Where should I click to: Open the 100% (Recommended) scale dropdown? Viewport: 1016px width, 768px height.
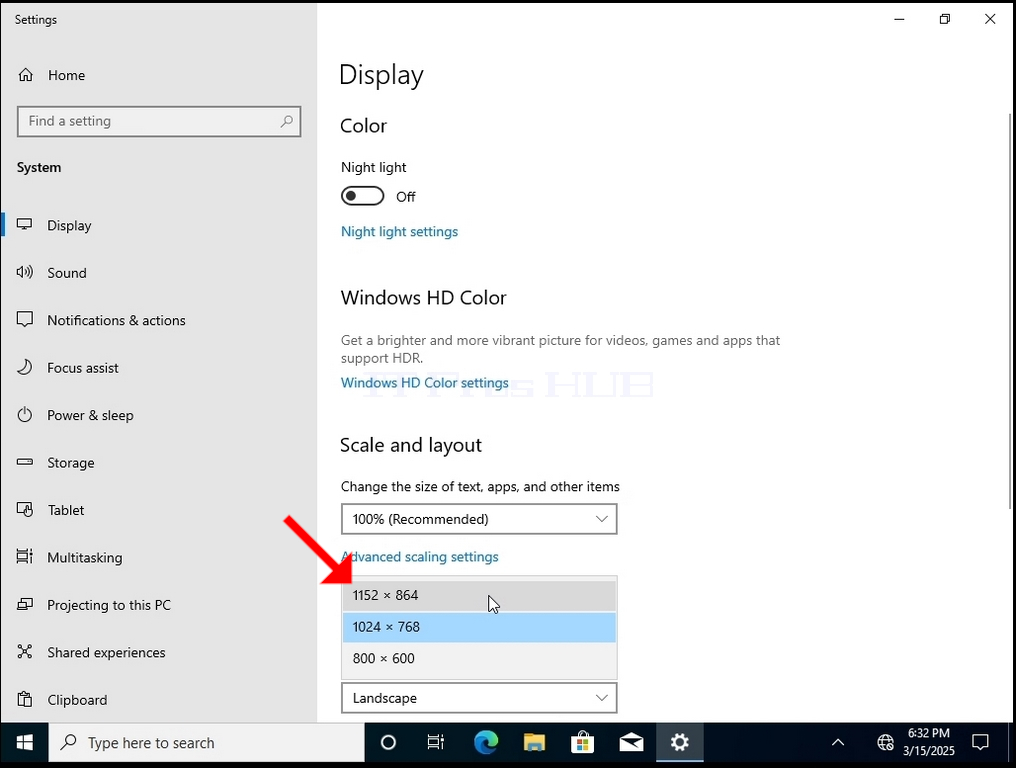pos(479,519)
